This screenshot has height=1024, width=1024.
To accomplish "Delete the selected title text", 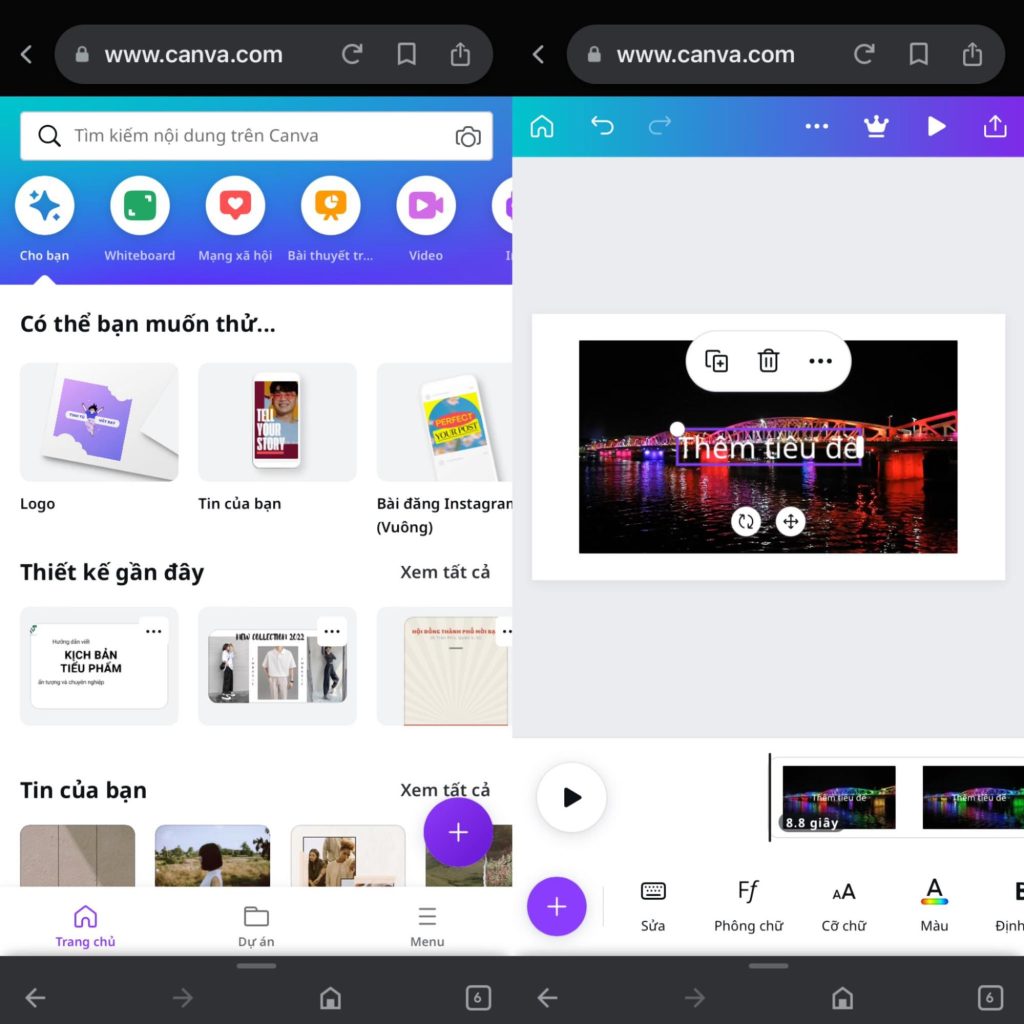I will (768, 361).
